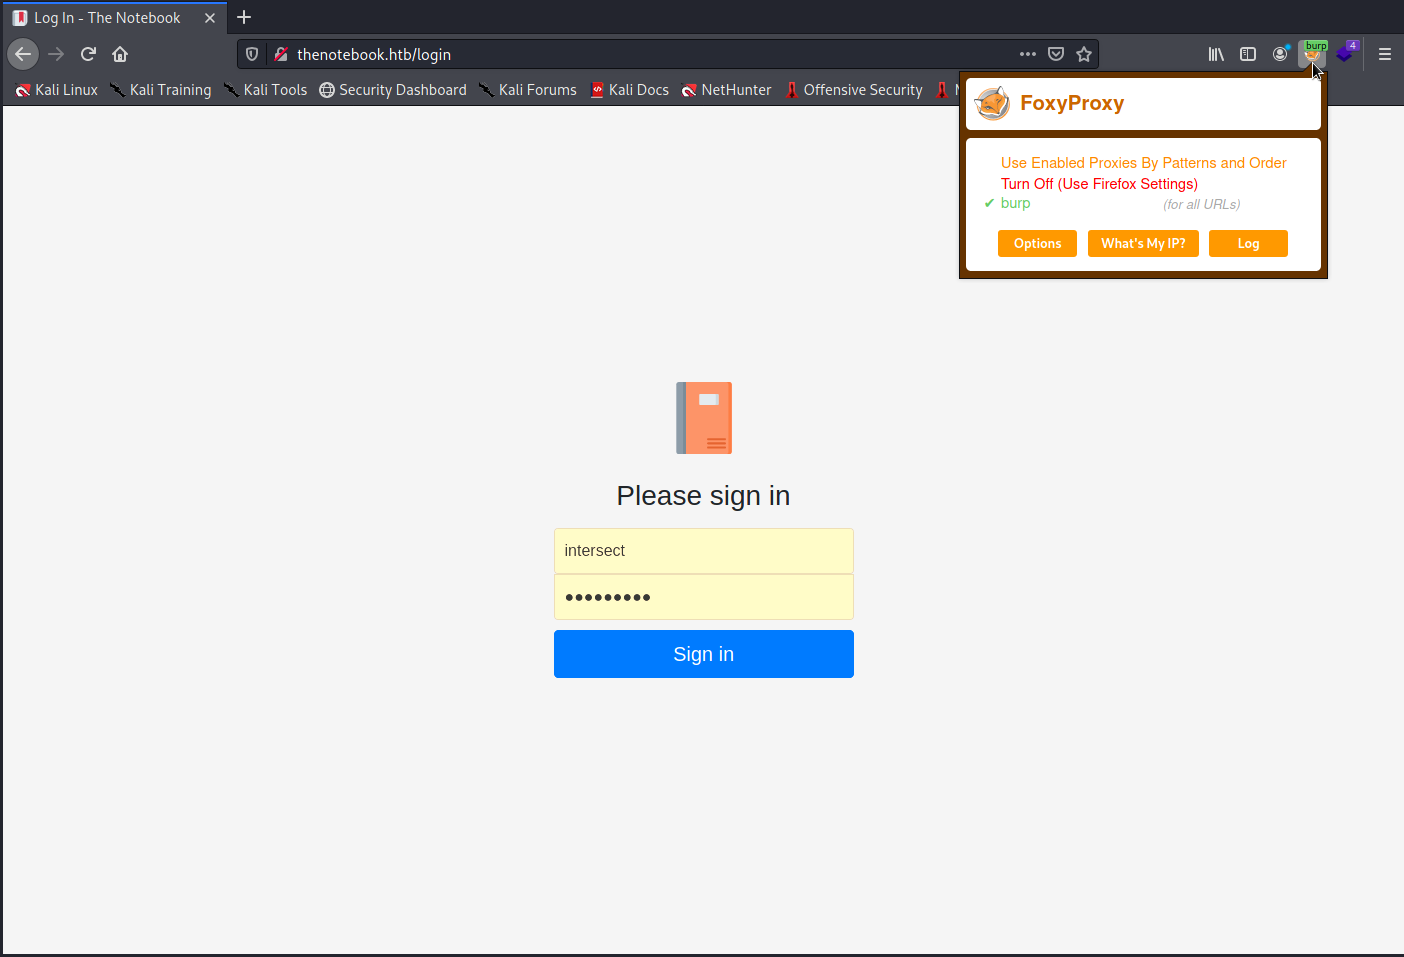Open the Firefox home page icon

pos(120,54)
